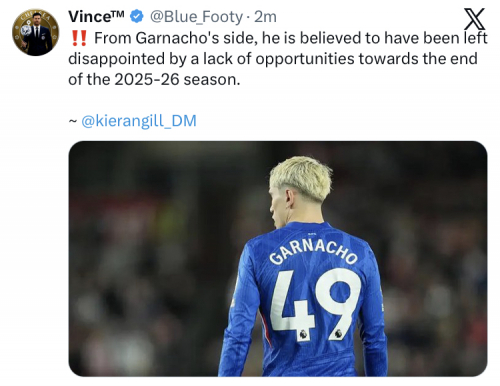
Task: Open the Vince™ display name
Action: coord(96,17)
